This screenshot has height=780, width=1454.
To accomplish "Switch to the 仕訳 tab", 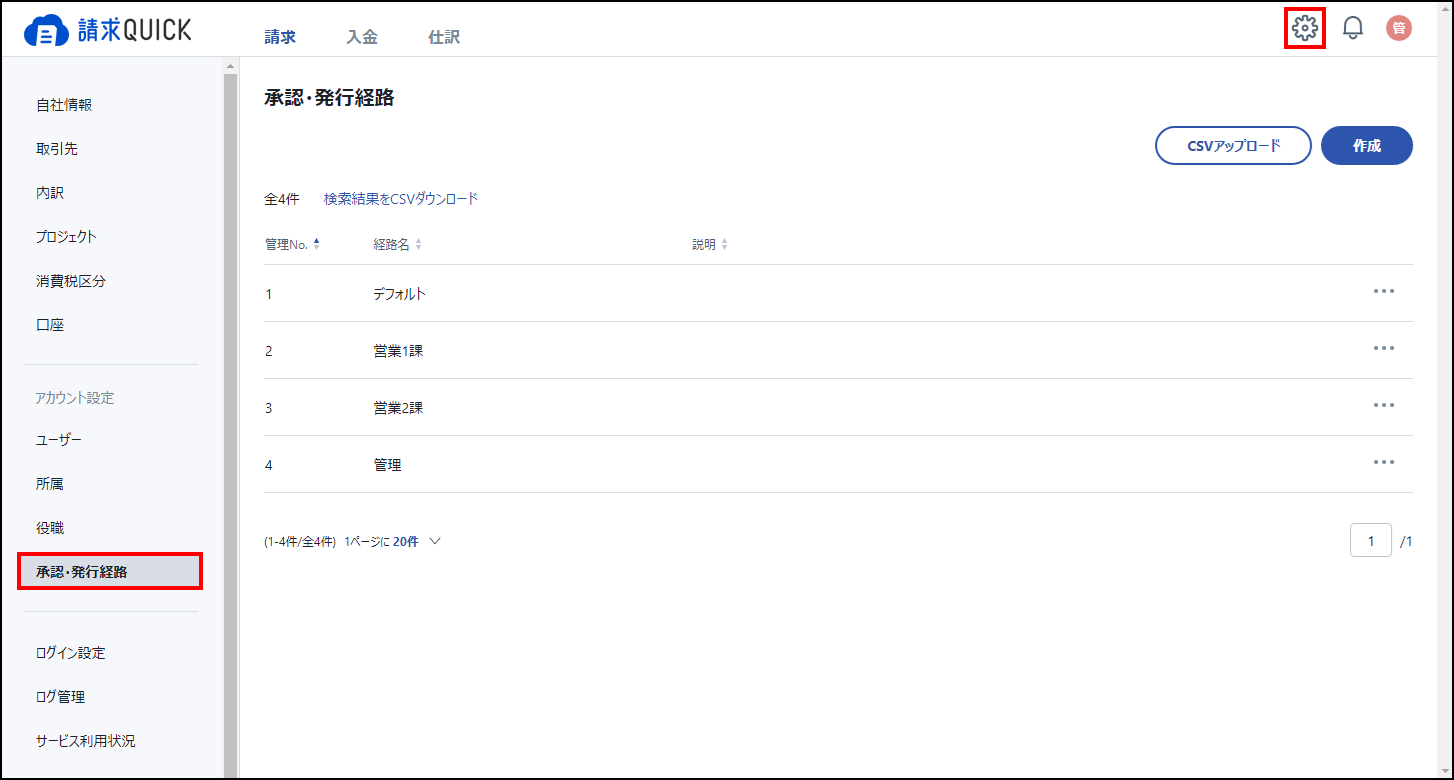I will click(x=444, y=37).
